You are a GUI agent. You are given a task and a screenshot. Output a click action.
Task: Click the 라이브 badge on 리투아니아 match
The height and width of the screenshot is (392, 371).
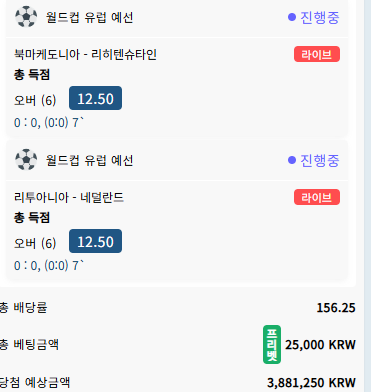click(317, 197)
